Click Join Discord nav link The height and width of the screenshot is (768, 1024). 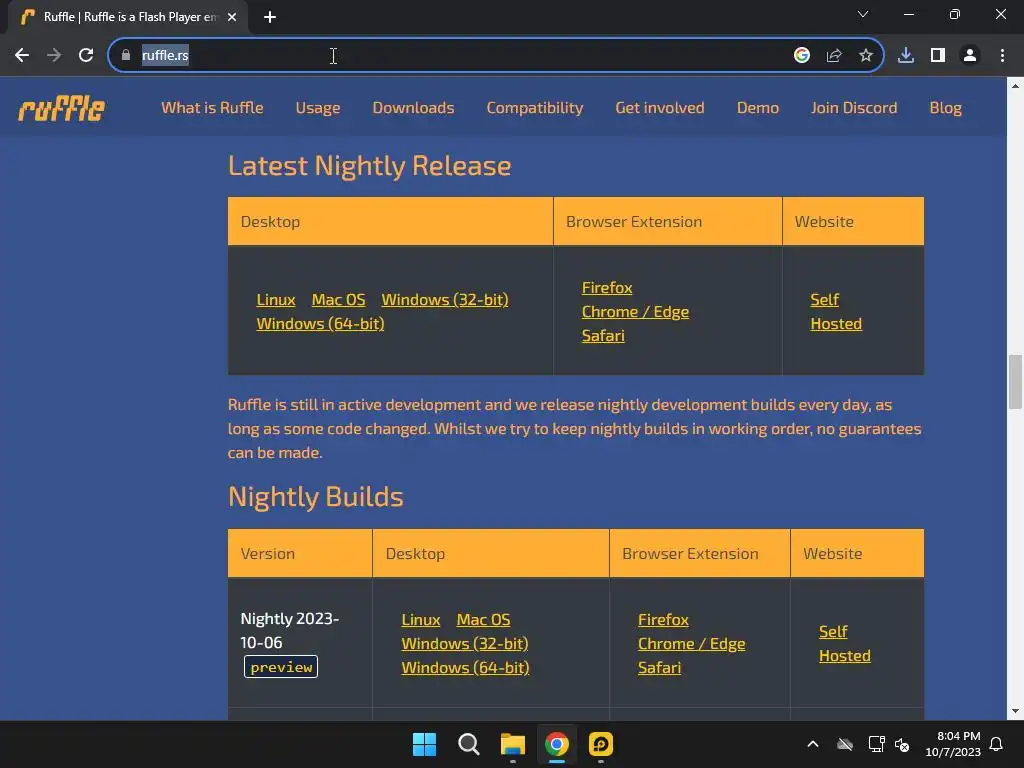point(854,108)
